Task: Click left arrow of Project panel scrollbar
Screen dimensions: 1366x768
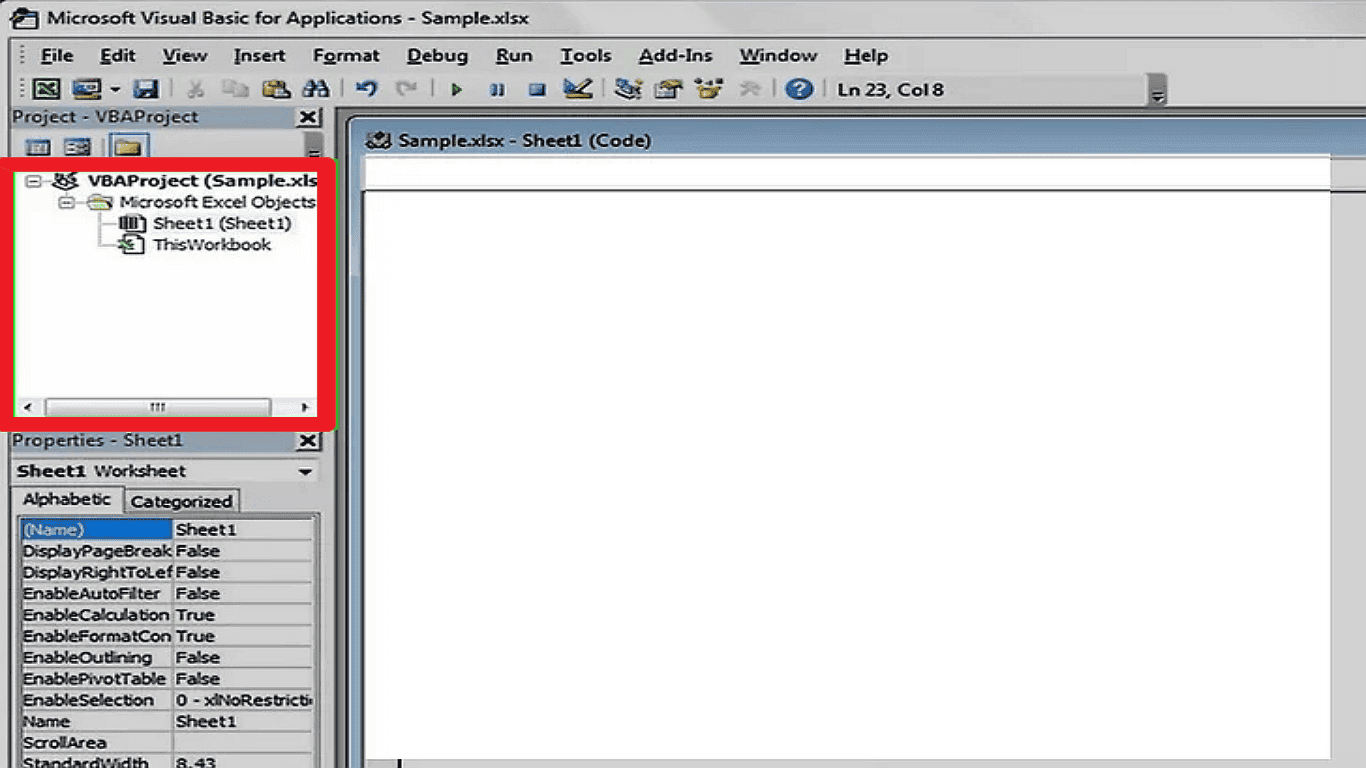Action: click(x=27, y=407)
